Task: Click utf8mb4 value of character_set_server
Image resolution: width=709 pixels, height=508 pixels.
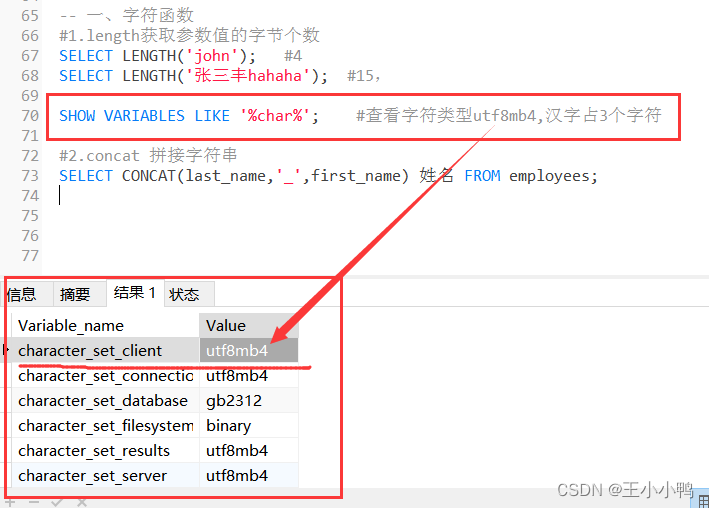Action: tap(249, 475)
